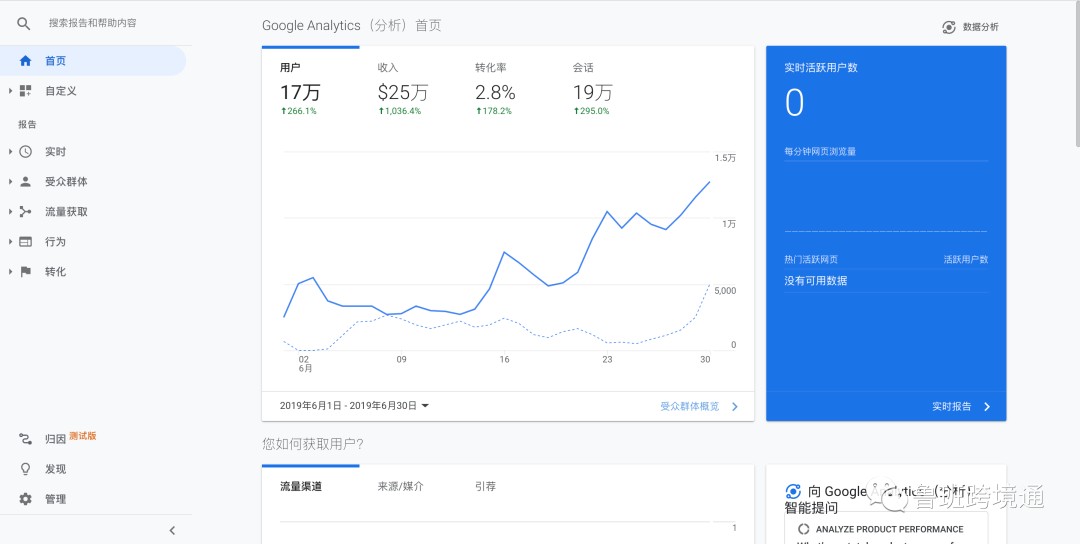Collapse the left sidebar with the chevron
Image resolution: width=1080 pixels, height=544 pixels.
pos(172,530)
